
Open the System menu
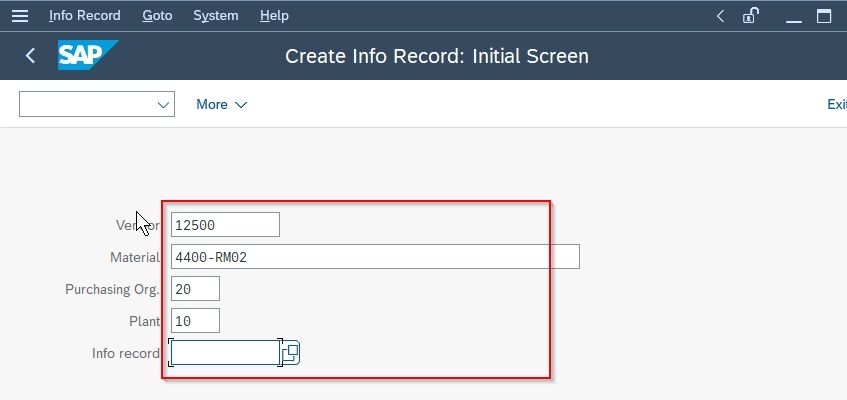216,16
